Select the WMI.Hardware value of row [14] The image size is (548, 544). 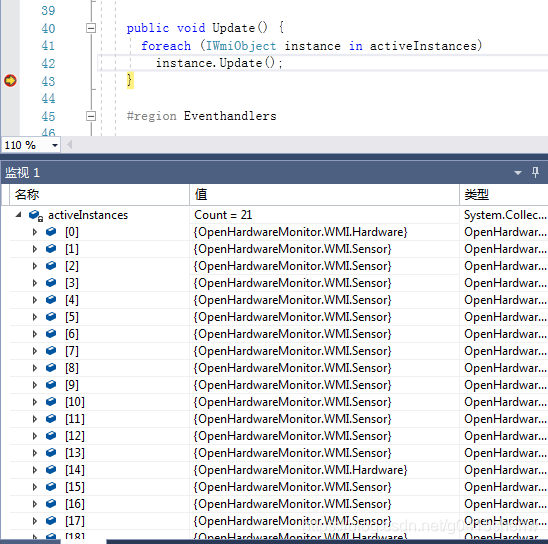click(x=301, y=470)
